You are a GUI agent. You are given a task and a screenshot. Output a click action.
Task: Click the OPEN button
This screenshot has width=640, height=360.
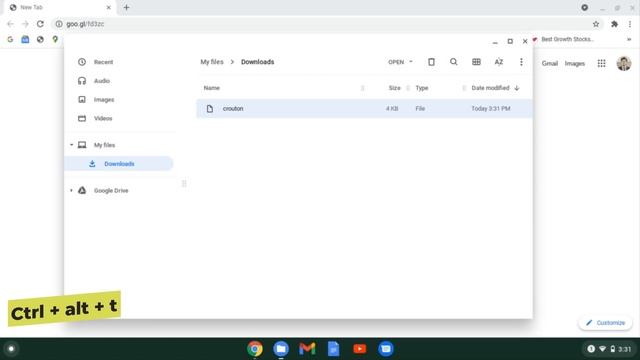tap(396, 62)
